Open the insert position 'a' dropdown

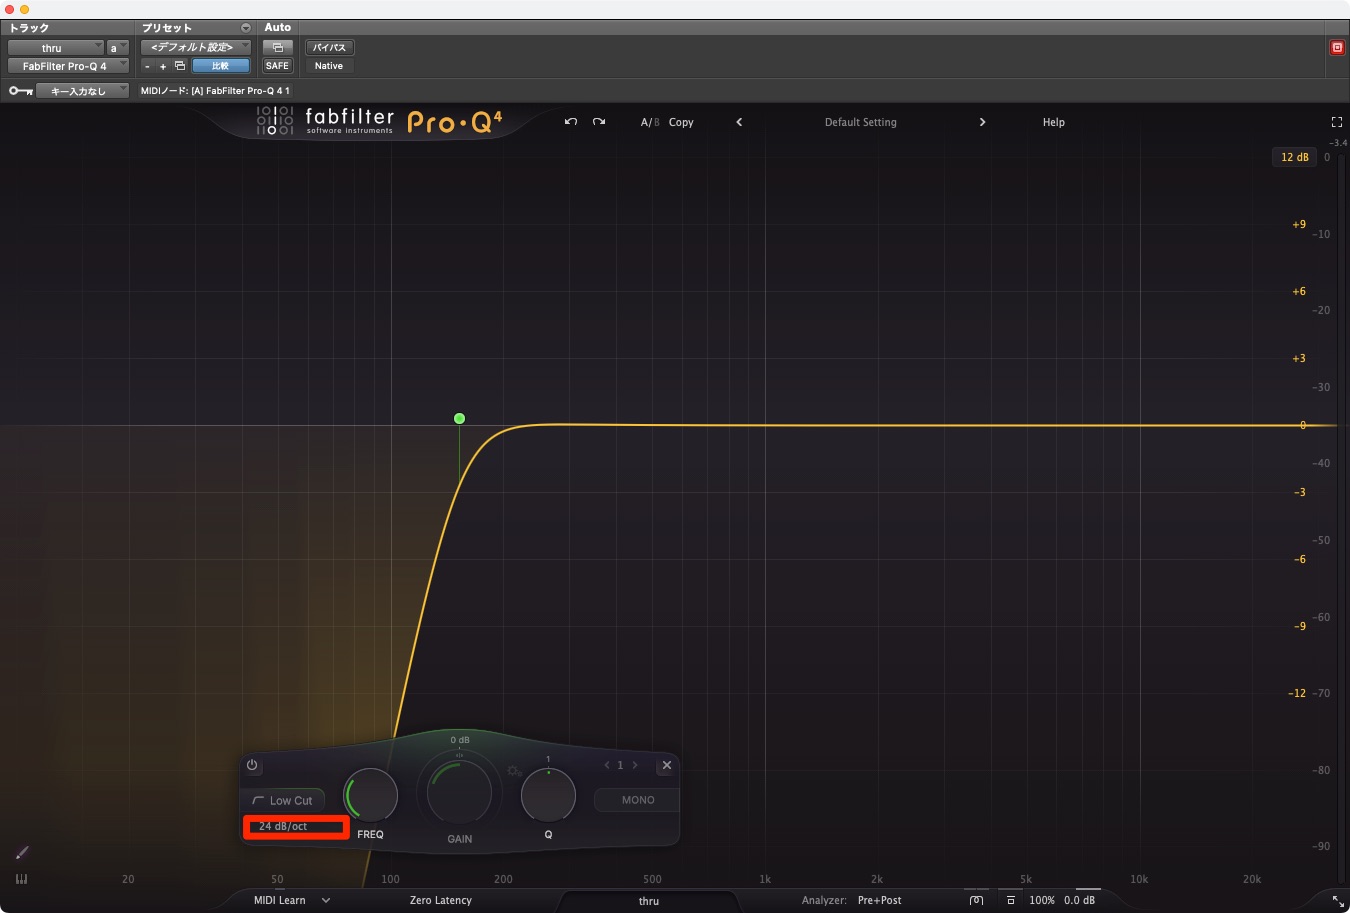(118, 48)
